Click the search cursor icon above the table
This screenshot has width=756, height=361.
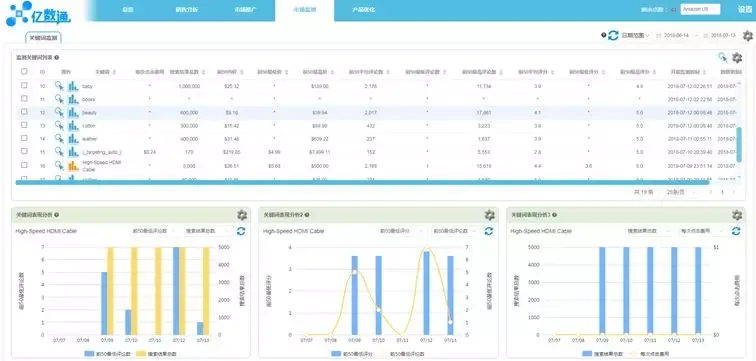pos(722,58)
